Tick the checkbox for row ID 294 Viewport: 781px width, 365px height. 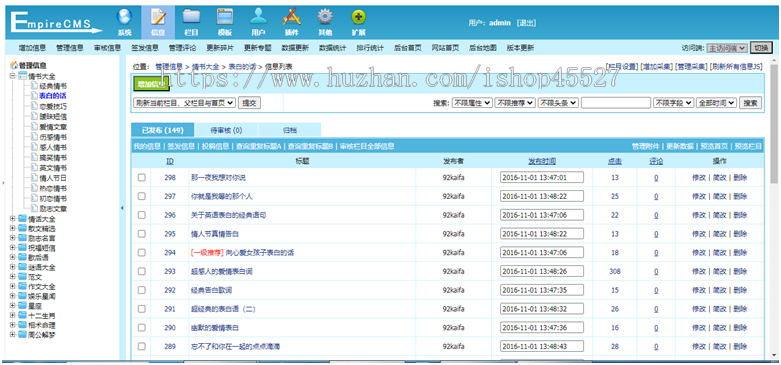(x=141, y=252)
